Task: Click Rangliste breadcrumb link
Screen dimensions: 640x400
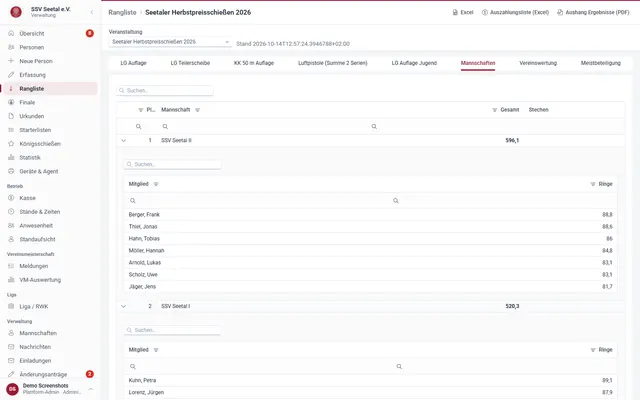Action: pos(122,12)
